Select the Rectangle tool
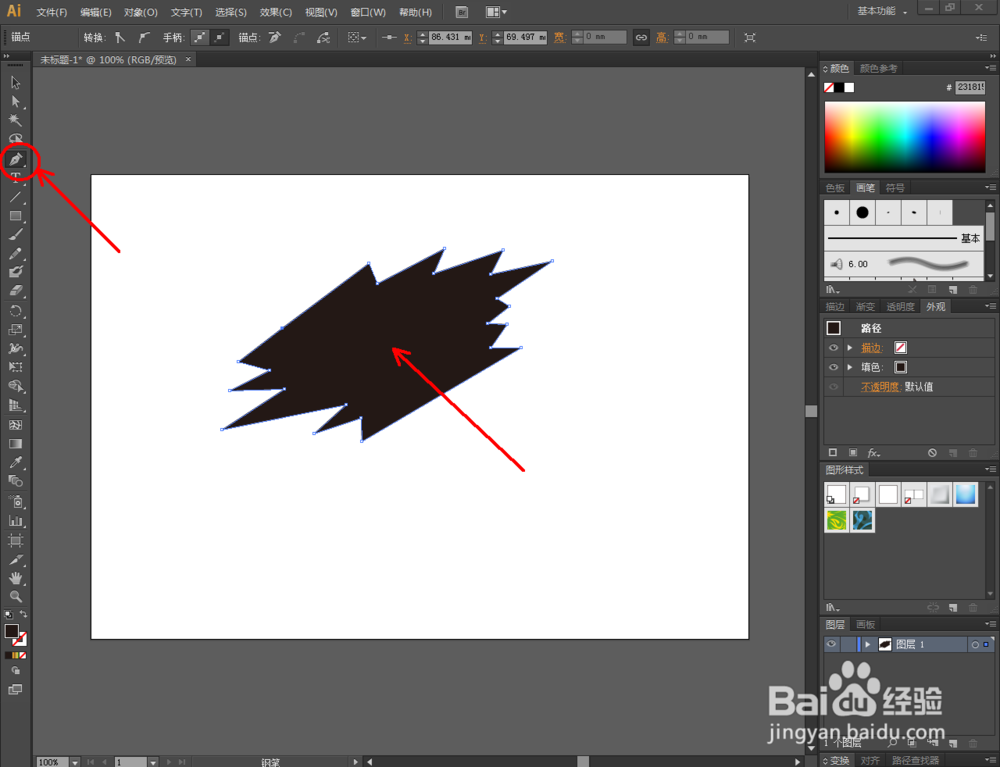The width and height of the screenshot is (1000, 767). tap(15, 216)
